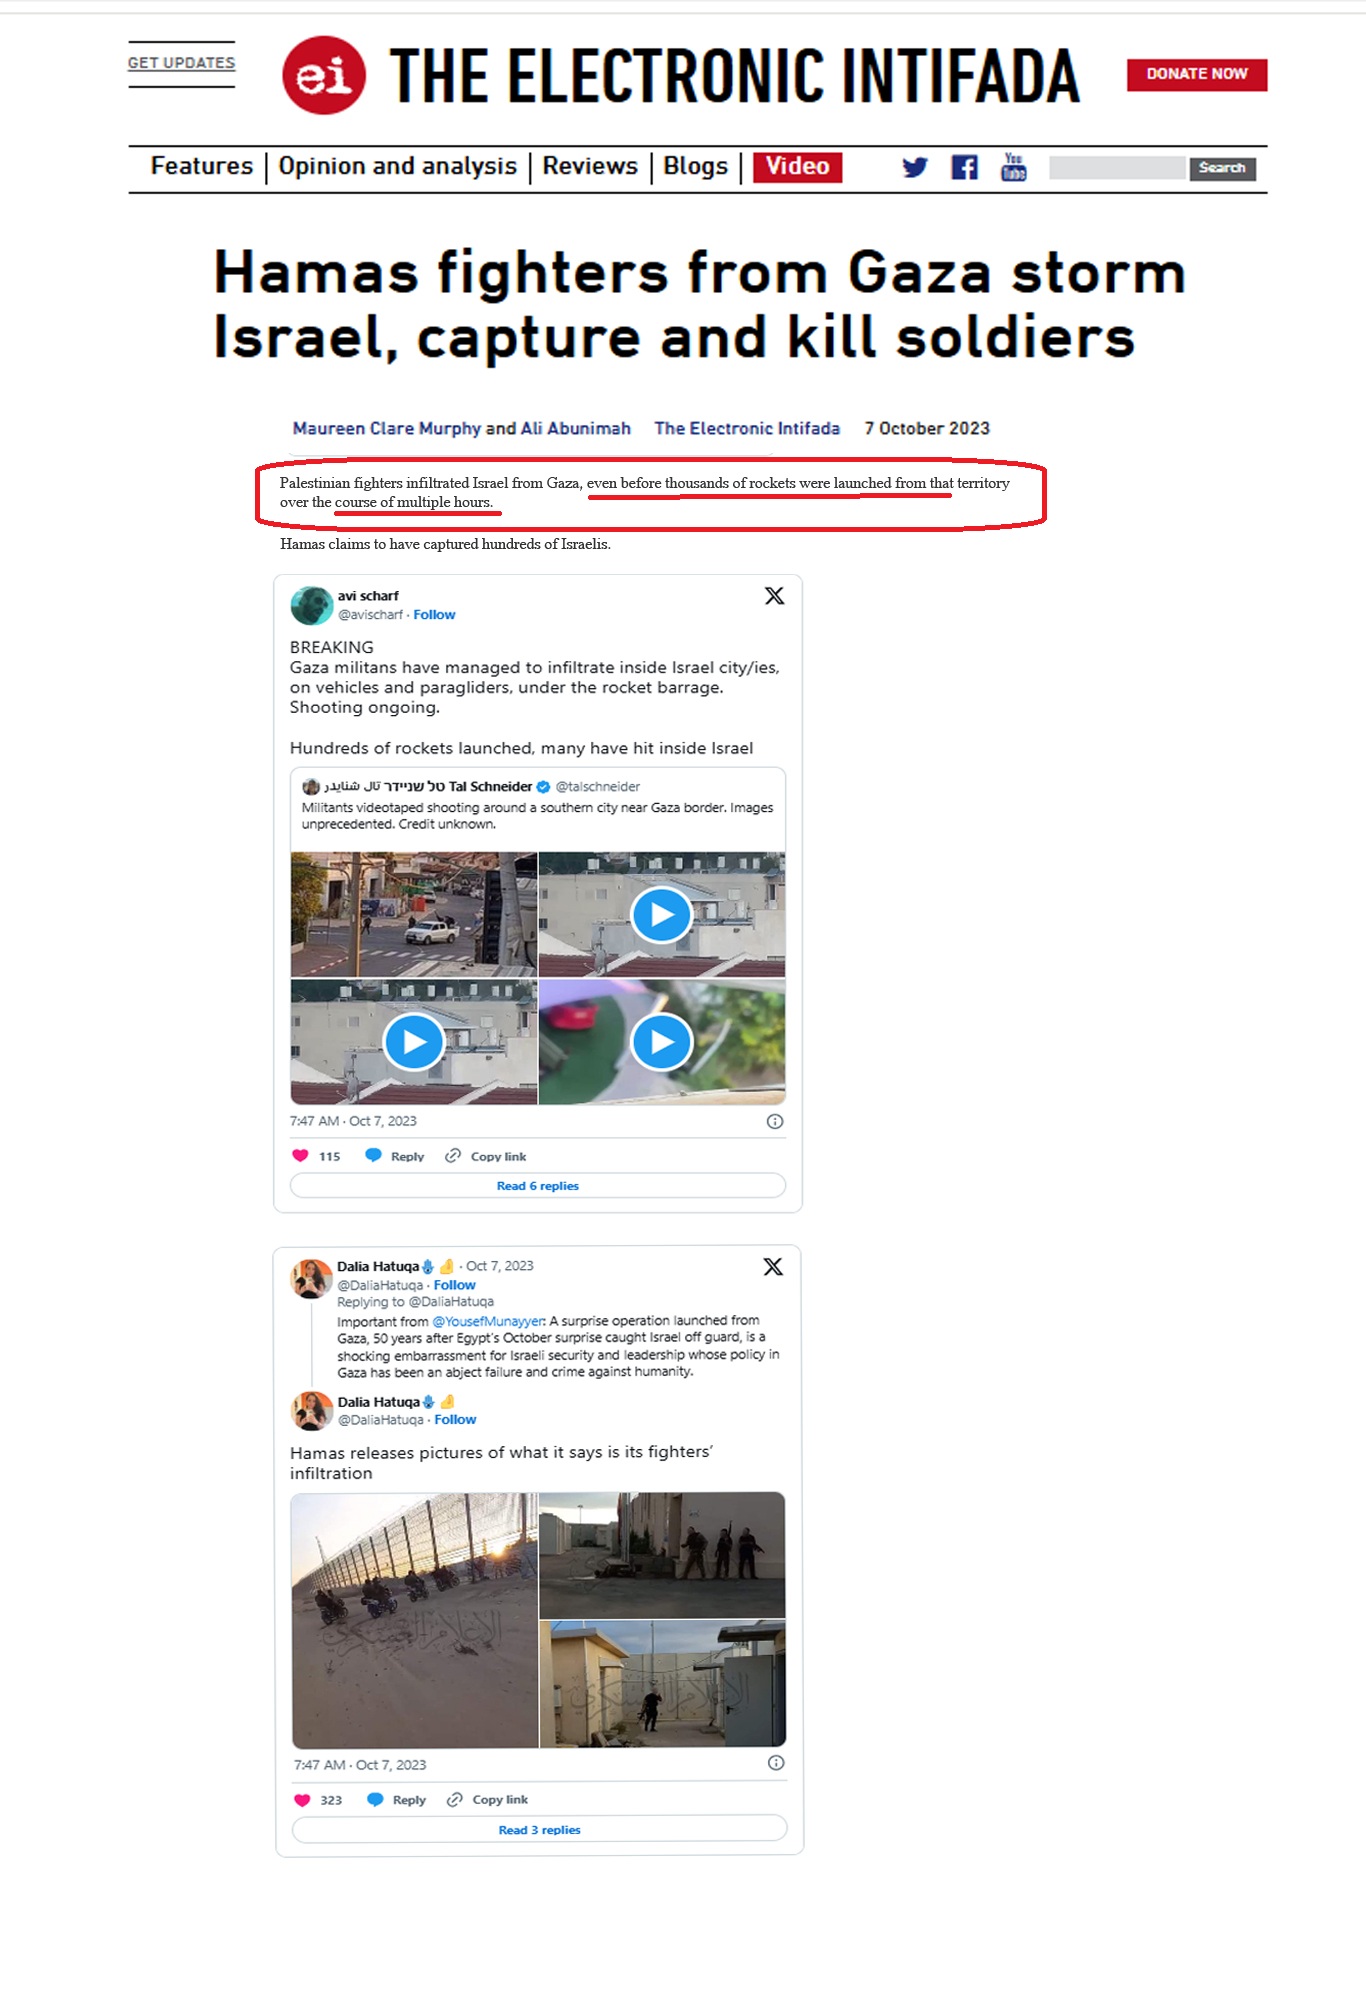This screenshot has width=1366, height=2004.
Task: Play the bottom-left video thumbnail
Action: tap(414, 1042)
